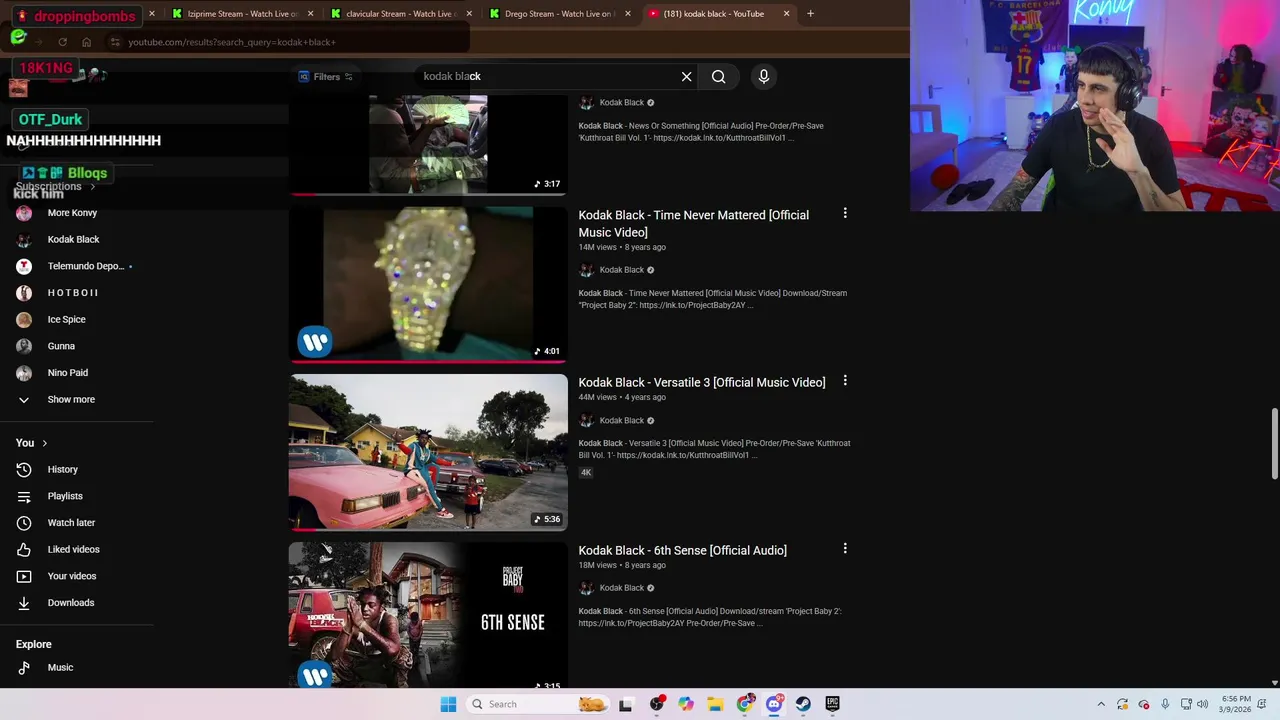1280x720 pixels.
Task: Open Kodak Black channel under 6th Sense
Action: pos(621,588)
